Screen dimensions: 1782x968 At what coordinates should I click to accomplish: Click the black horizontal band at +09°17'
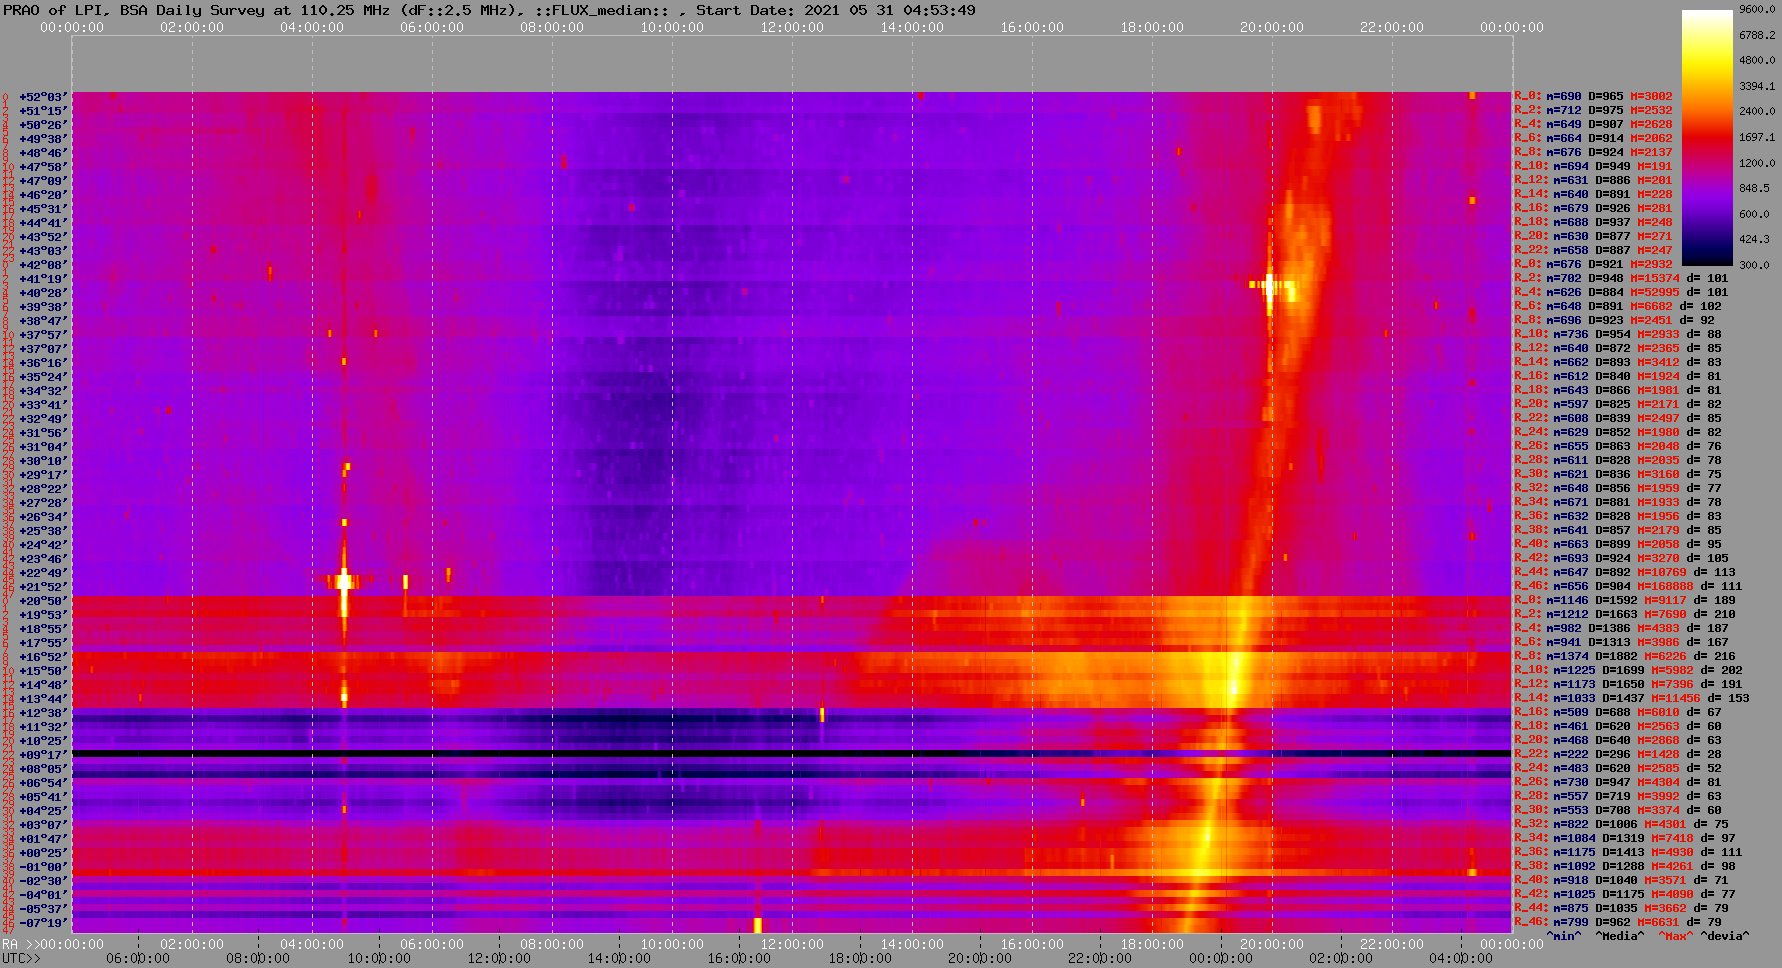coord(792,753)
